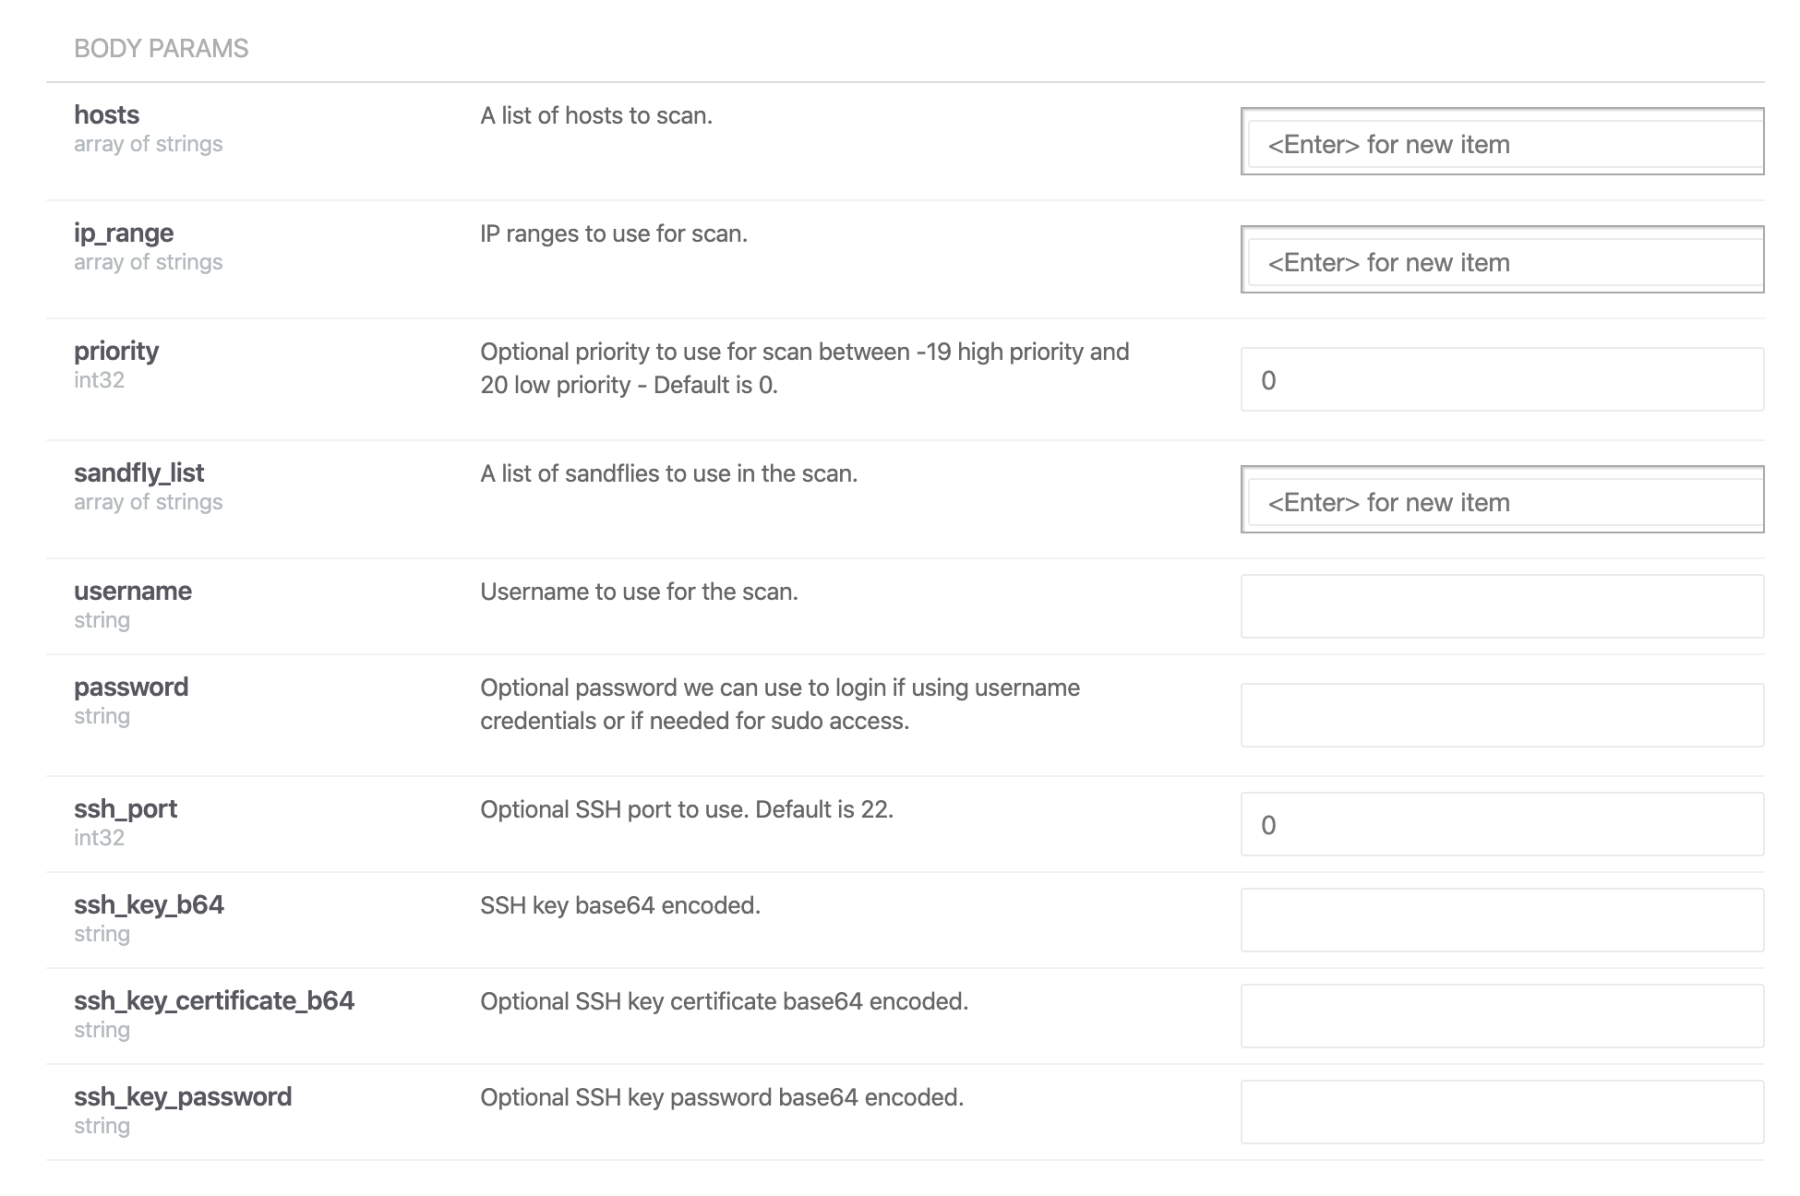This screenshot has height=1196, width=1800.
Task: Click the hosts parameter name label
Action: (x=106, y=115)
